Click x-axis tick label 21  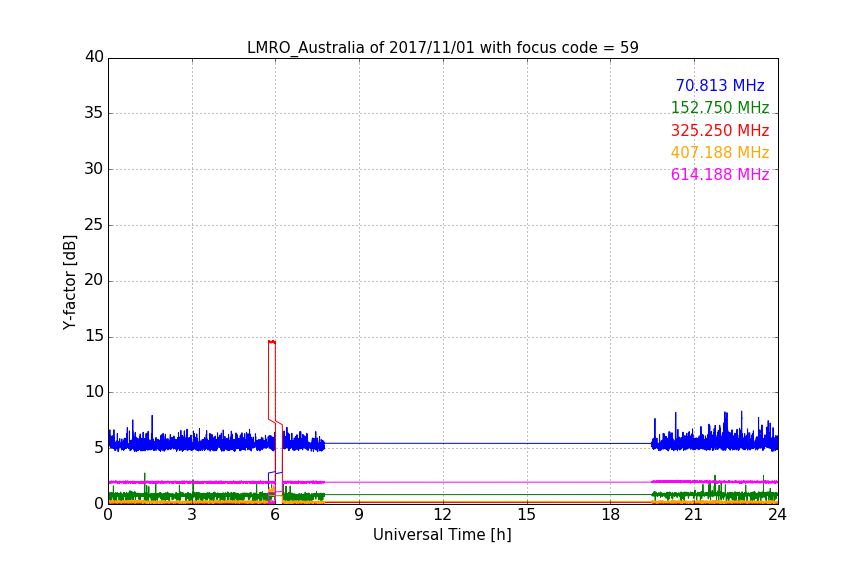pyautogui.click(x=694, y=515)
